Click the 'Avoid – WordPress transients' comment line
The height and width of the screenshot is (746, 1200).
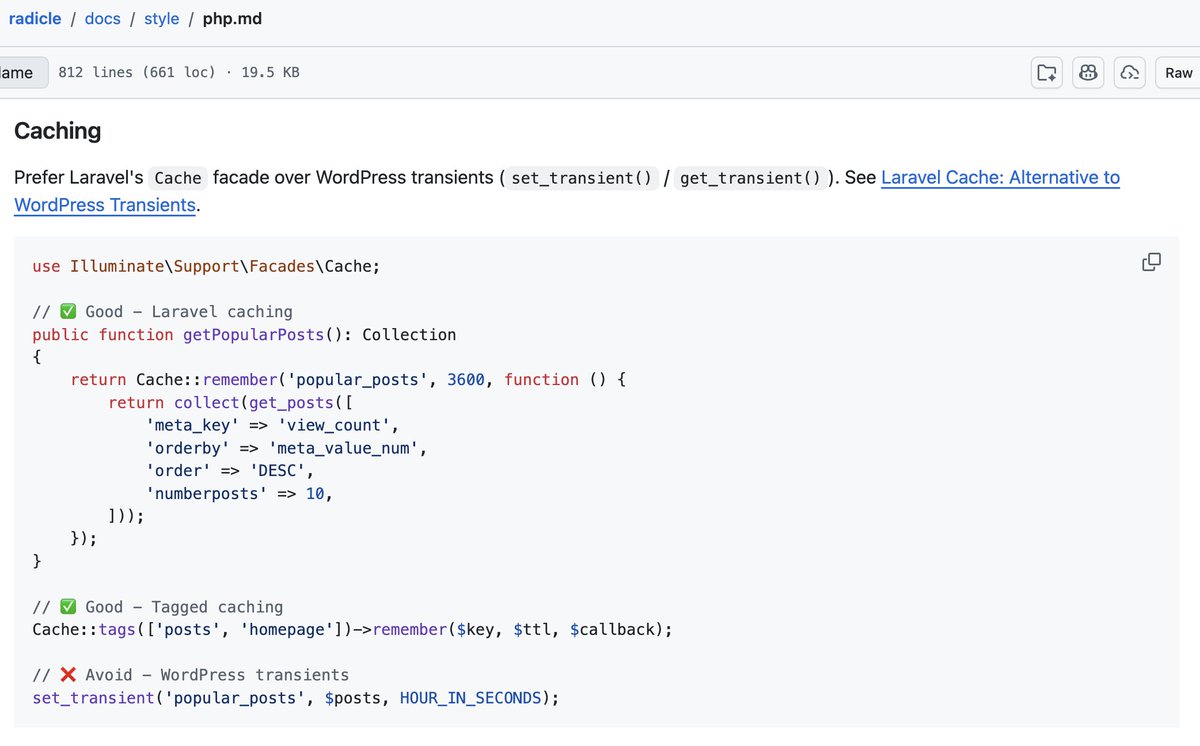click(190, 675)
